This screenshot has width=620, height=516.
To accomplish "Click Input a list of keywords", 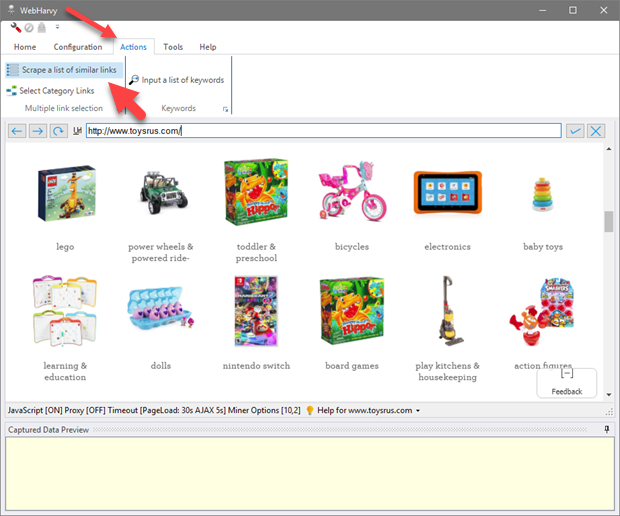I will pos(176,80).
